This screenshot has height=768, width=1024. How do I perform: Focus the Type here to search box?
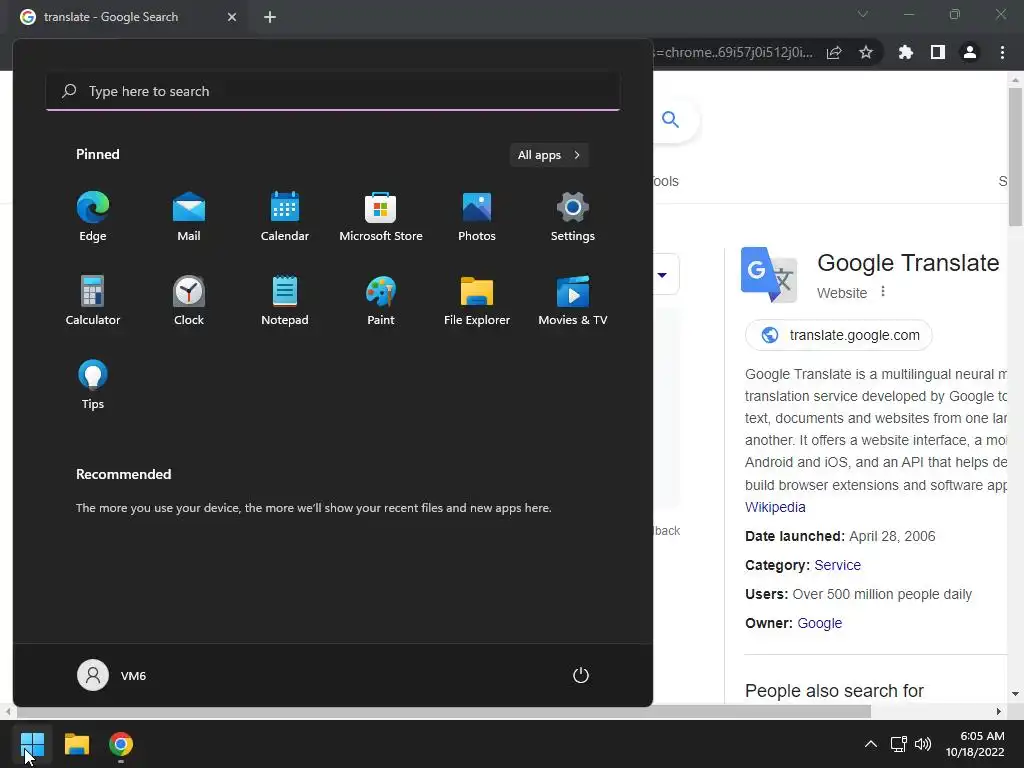tap(333, 91)
